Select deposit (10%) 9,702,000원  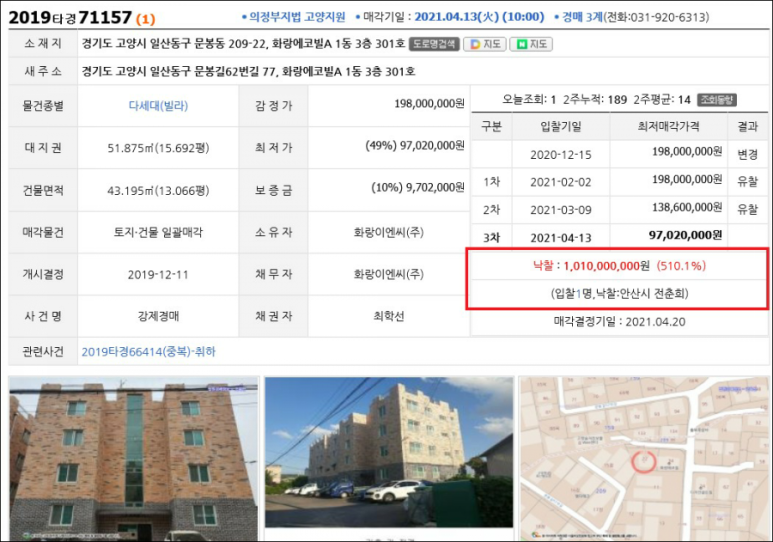pos(418,188)
